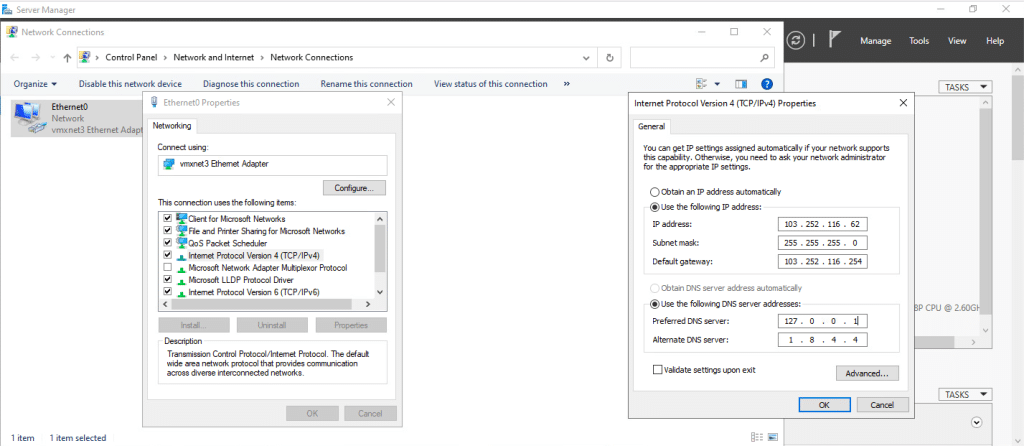
Task: Click the Advanced... button
Action: tap(867, 373)
